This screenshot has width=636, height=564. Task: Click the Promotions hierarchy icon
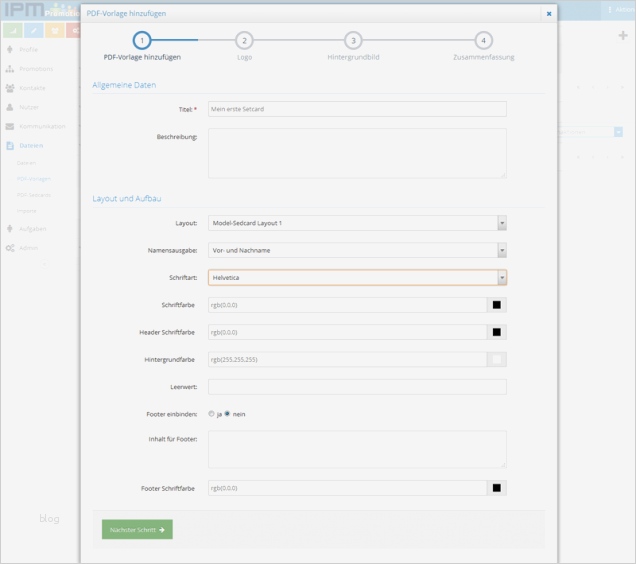coord(10,69)
